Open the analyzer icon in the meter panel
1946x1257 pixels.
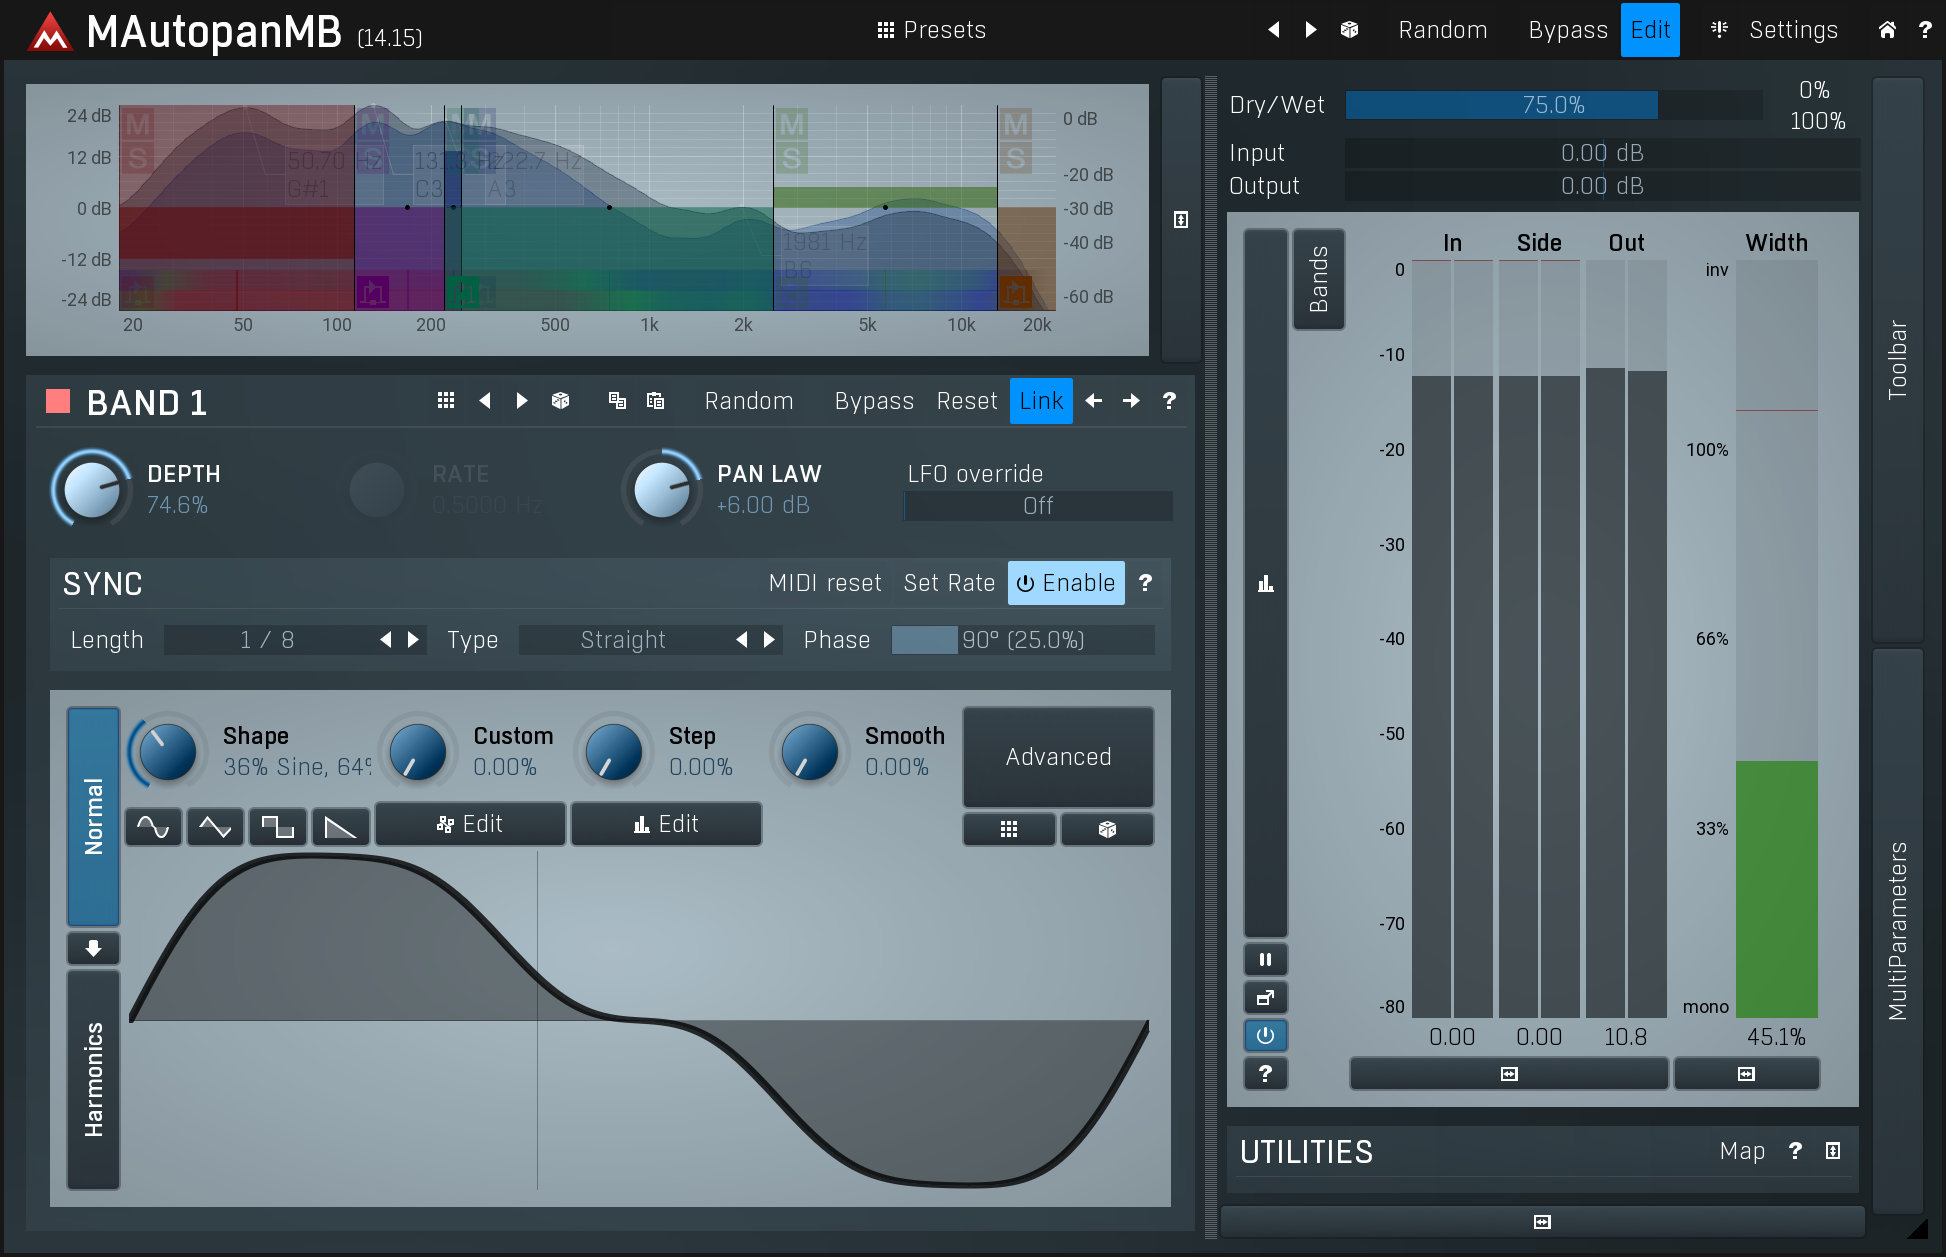coord(1265,583)
